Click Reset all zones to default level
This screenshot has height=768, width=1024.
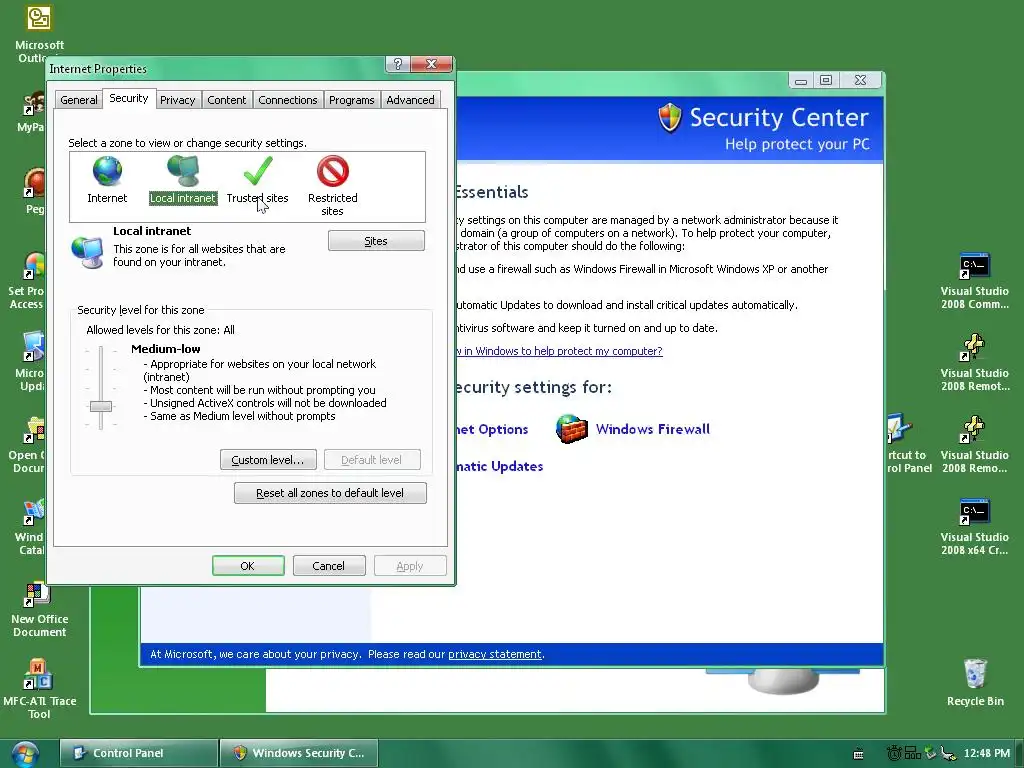coord(330,493)
